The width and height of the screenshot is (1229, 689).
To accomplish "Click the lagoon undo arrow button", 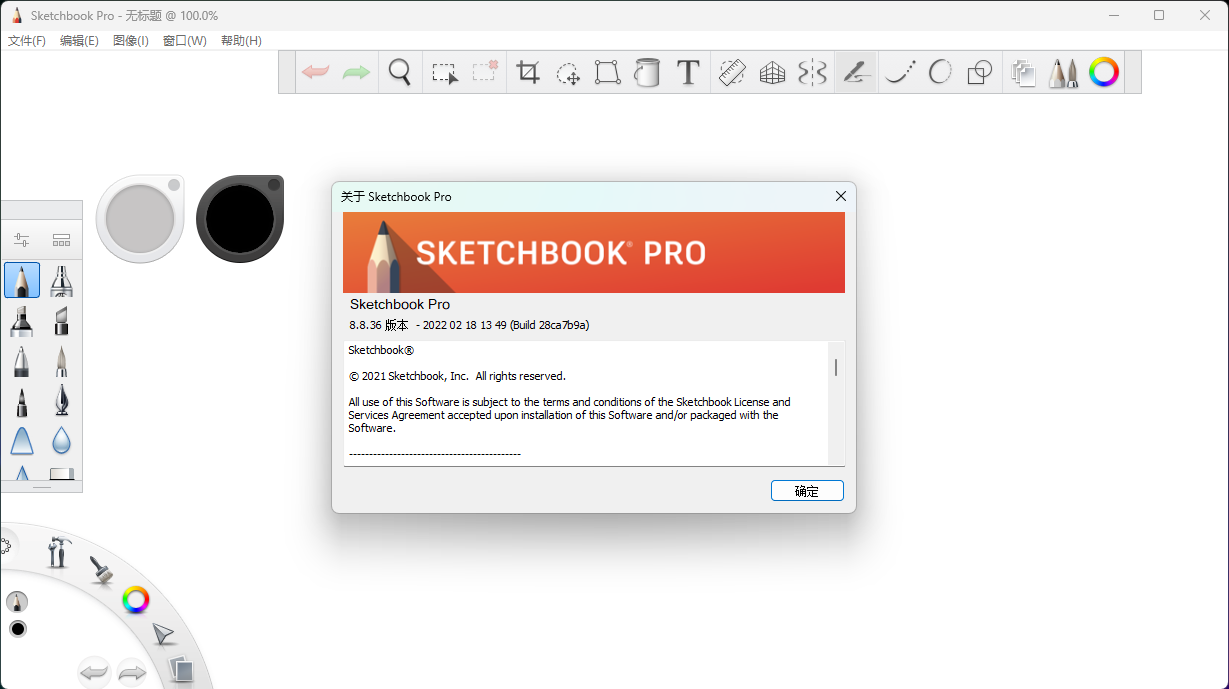I will pos(94,673).
